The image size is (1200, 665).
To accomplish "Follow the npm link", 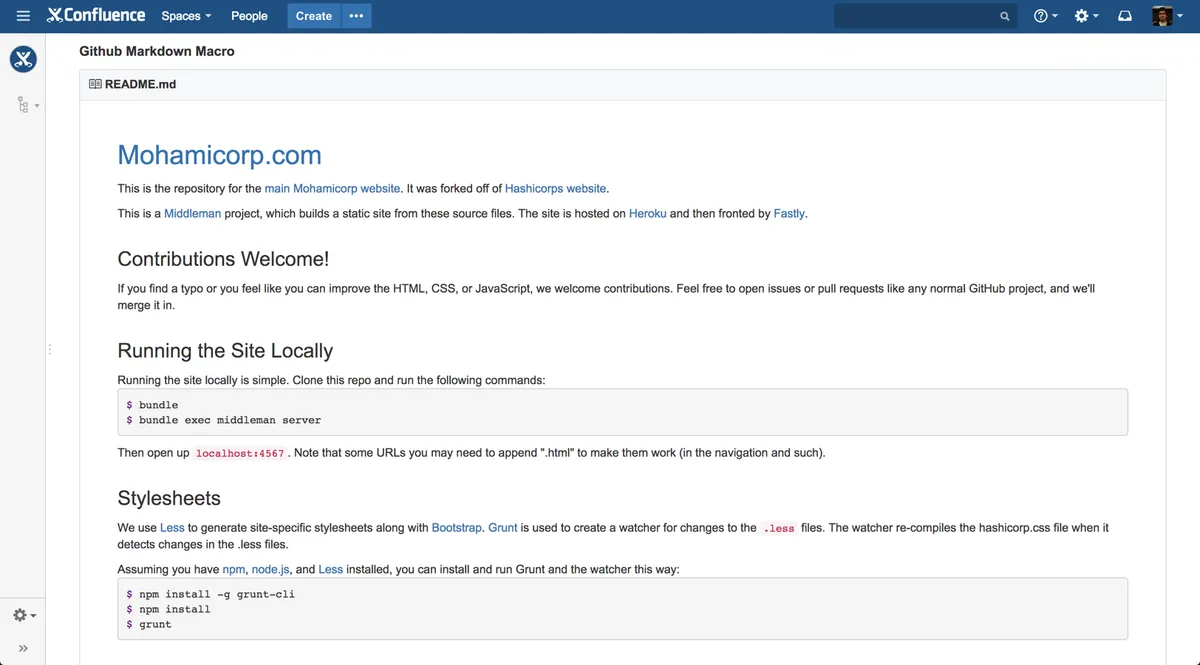I will coord(234,569).
